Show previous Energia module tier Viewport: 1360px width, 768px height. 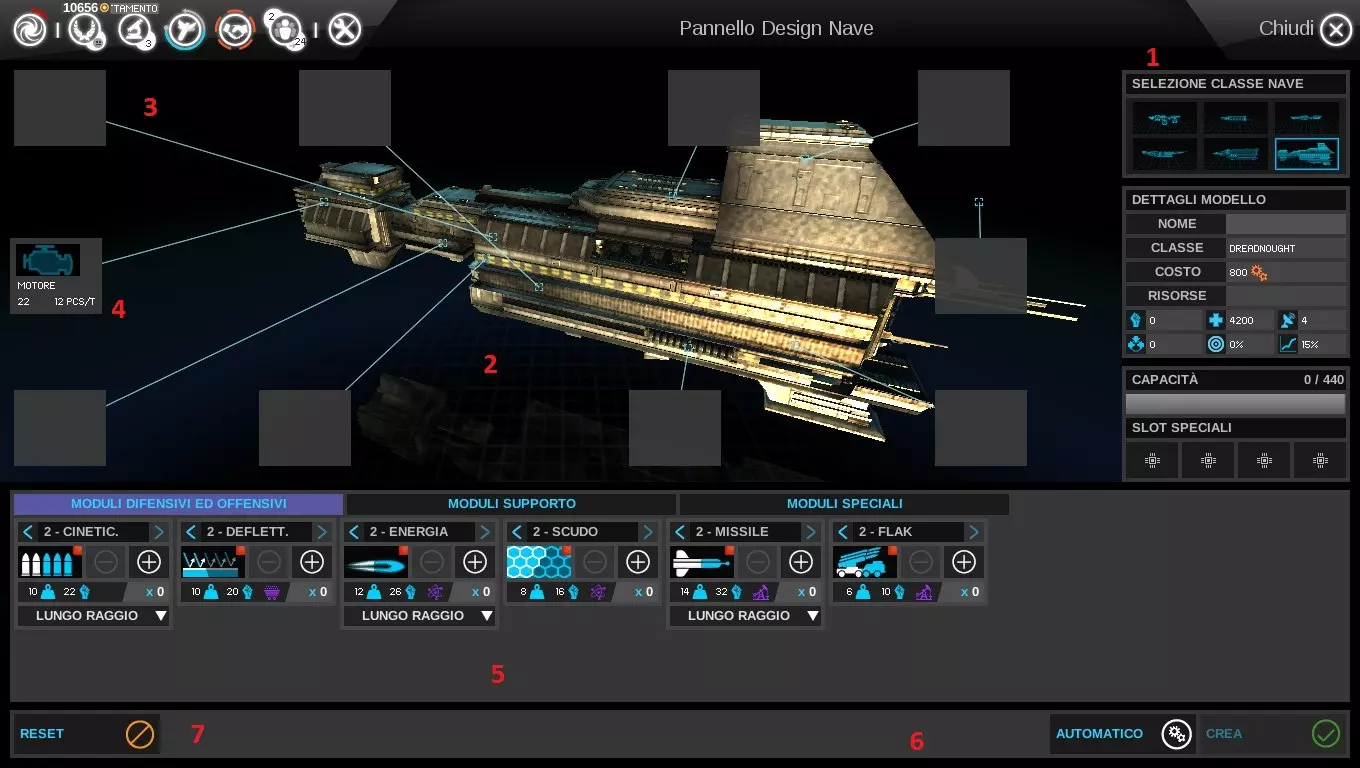pyautogui.click(x=354, y=532)
